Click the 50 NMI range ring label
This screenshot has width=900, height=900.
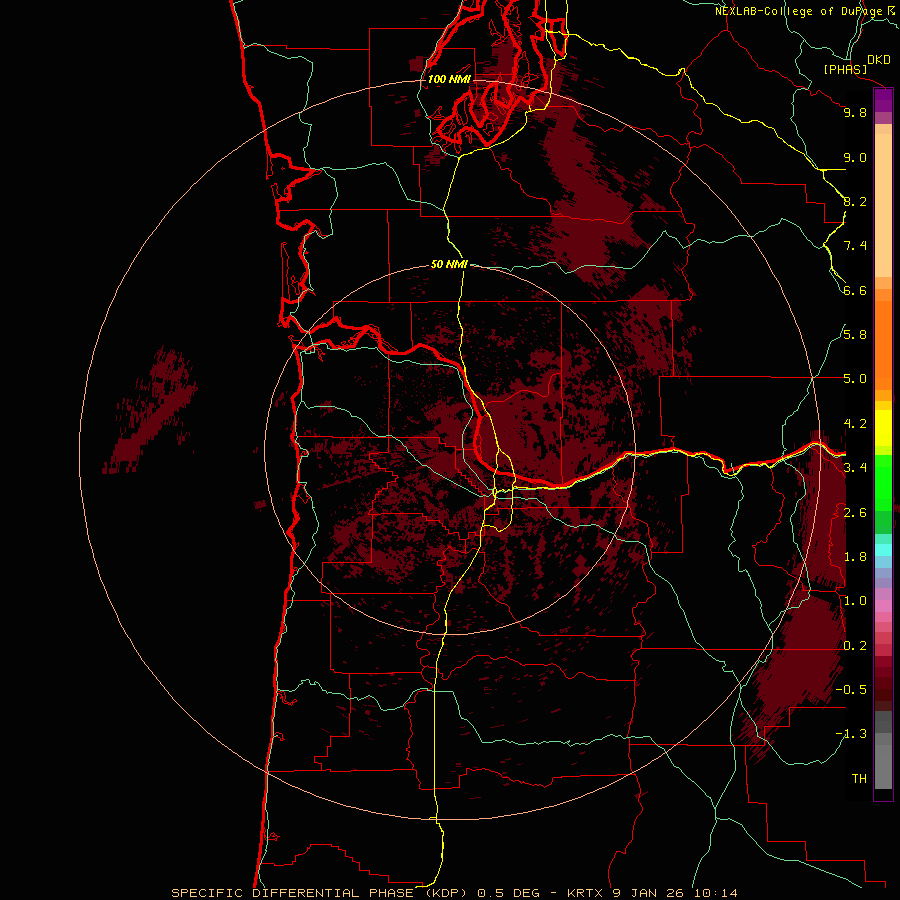pos(449,264)
